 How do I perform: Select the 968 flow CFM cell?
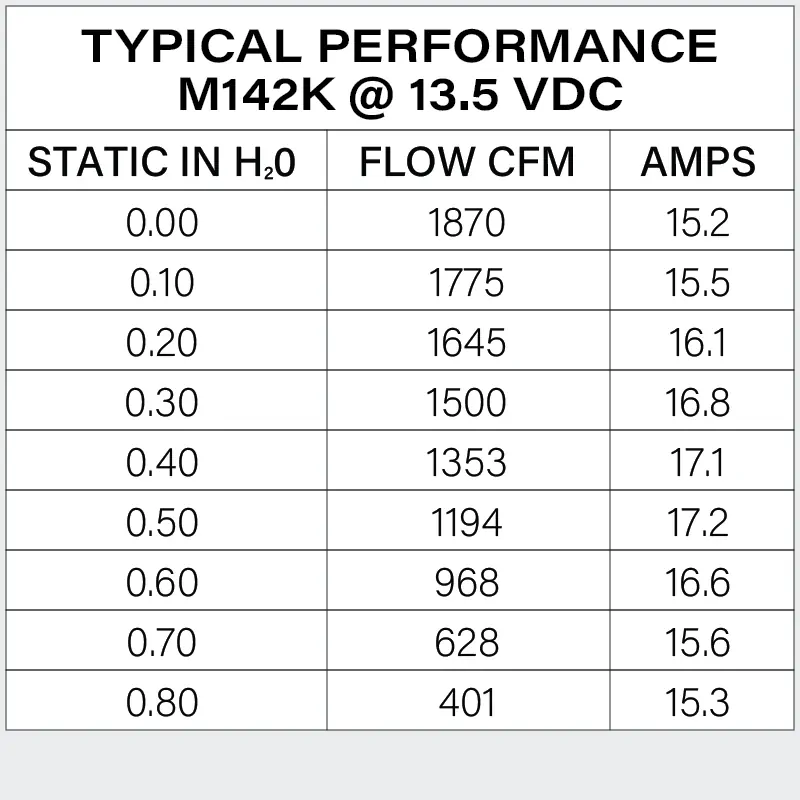point(467,582)
